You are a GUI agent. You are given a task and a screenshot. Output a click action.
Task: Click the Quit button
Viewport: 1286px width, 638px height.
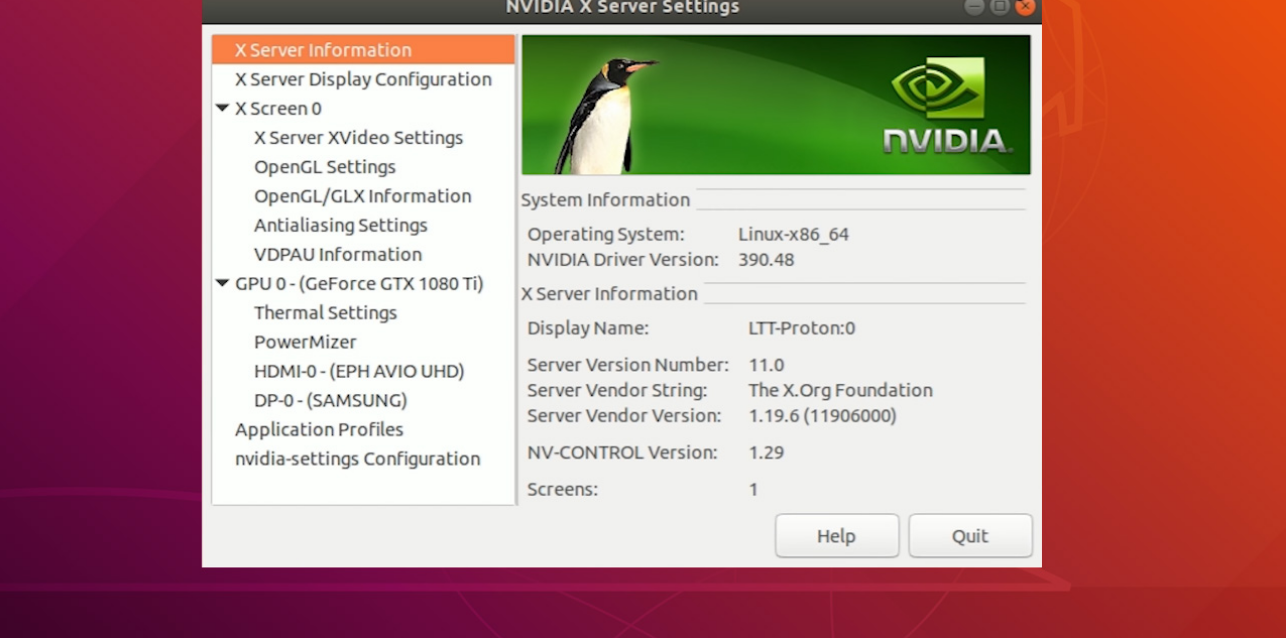[x=970, y=536]
